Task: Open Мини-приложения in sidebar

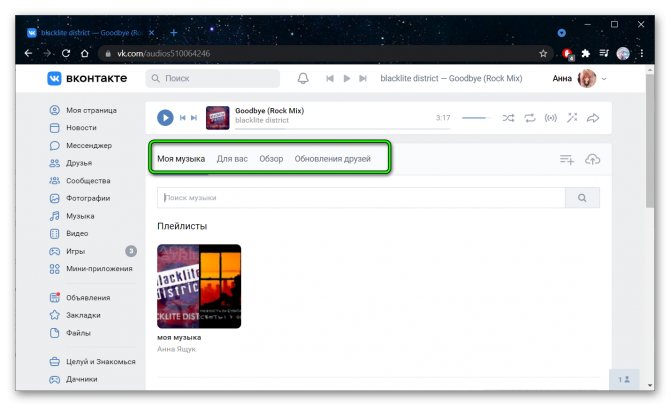Action: click(91, 269)
